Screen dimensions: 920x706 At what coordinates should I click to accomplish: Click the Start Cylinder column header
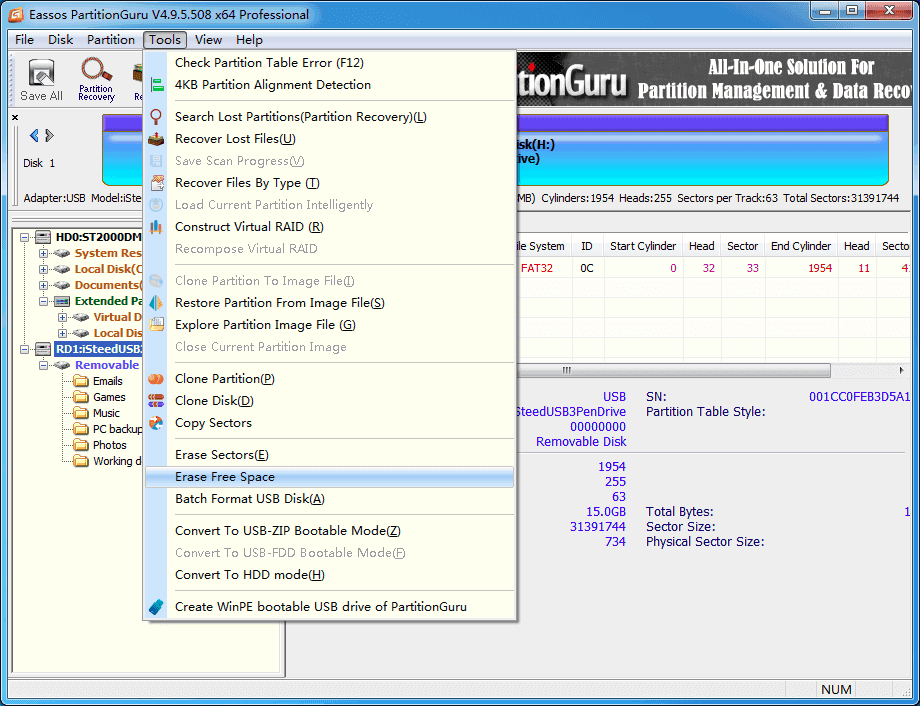tap(643, 246)
